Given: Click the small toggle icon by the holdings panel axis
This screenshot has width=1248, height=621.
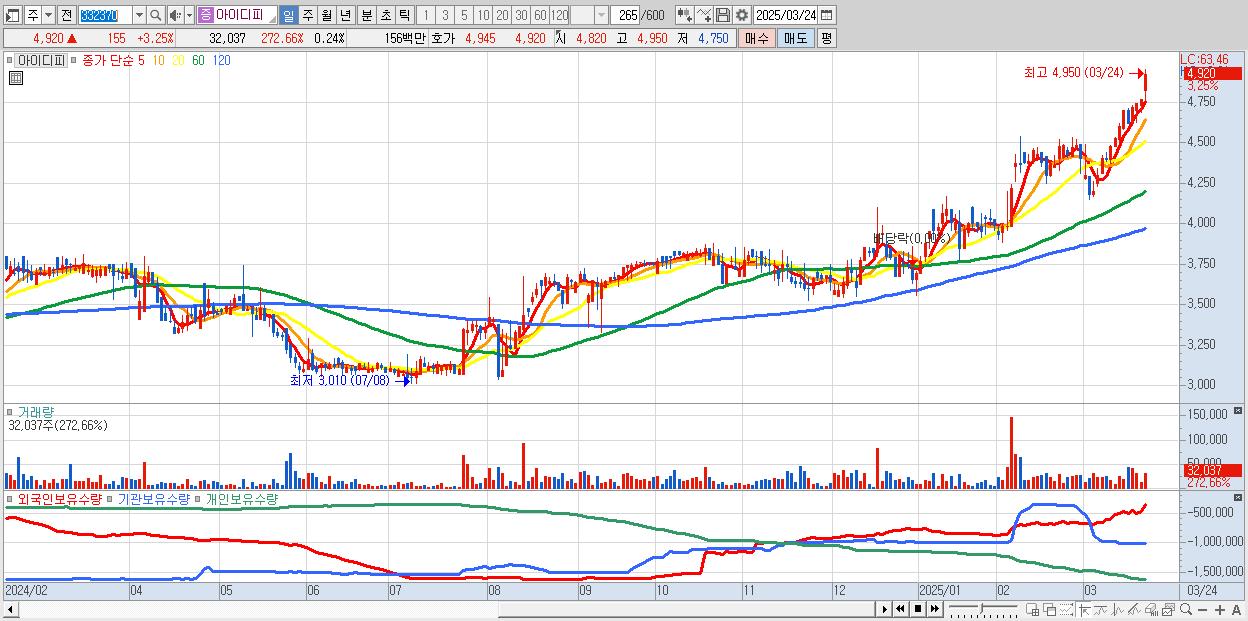Looking at the screenshot, I should pos(1239,498).
